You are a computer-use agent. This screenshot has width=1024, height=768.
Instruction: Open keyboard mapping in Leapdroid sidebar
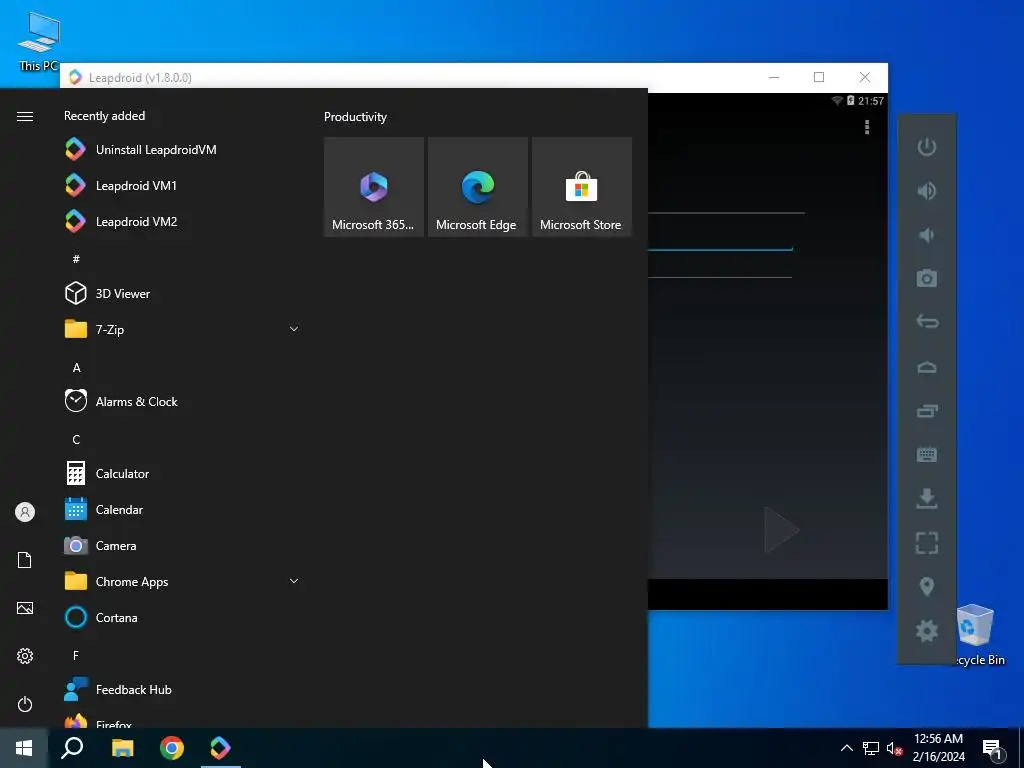(x=927, y=454)
